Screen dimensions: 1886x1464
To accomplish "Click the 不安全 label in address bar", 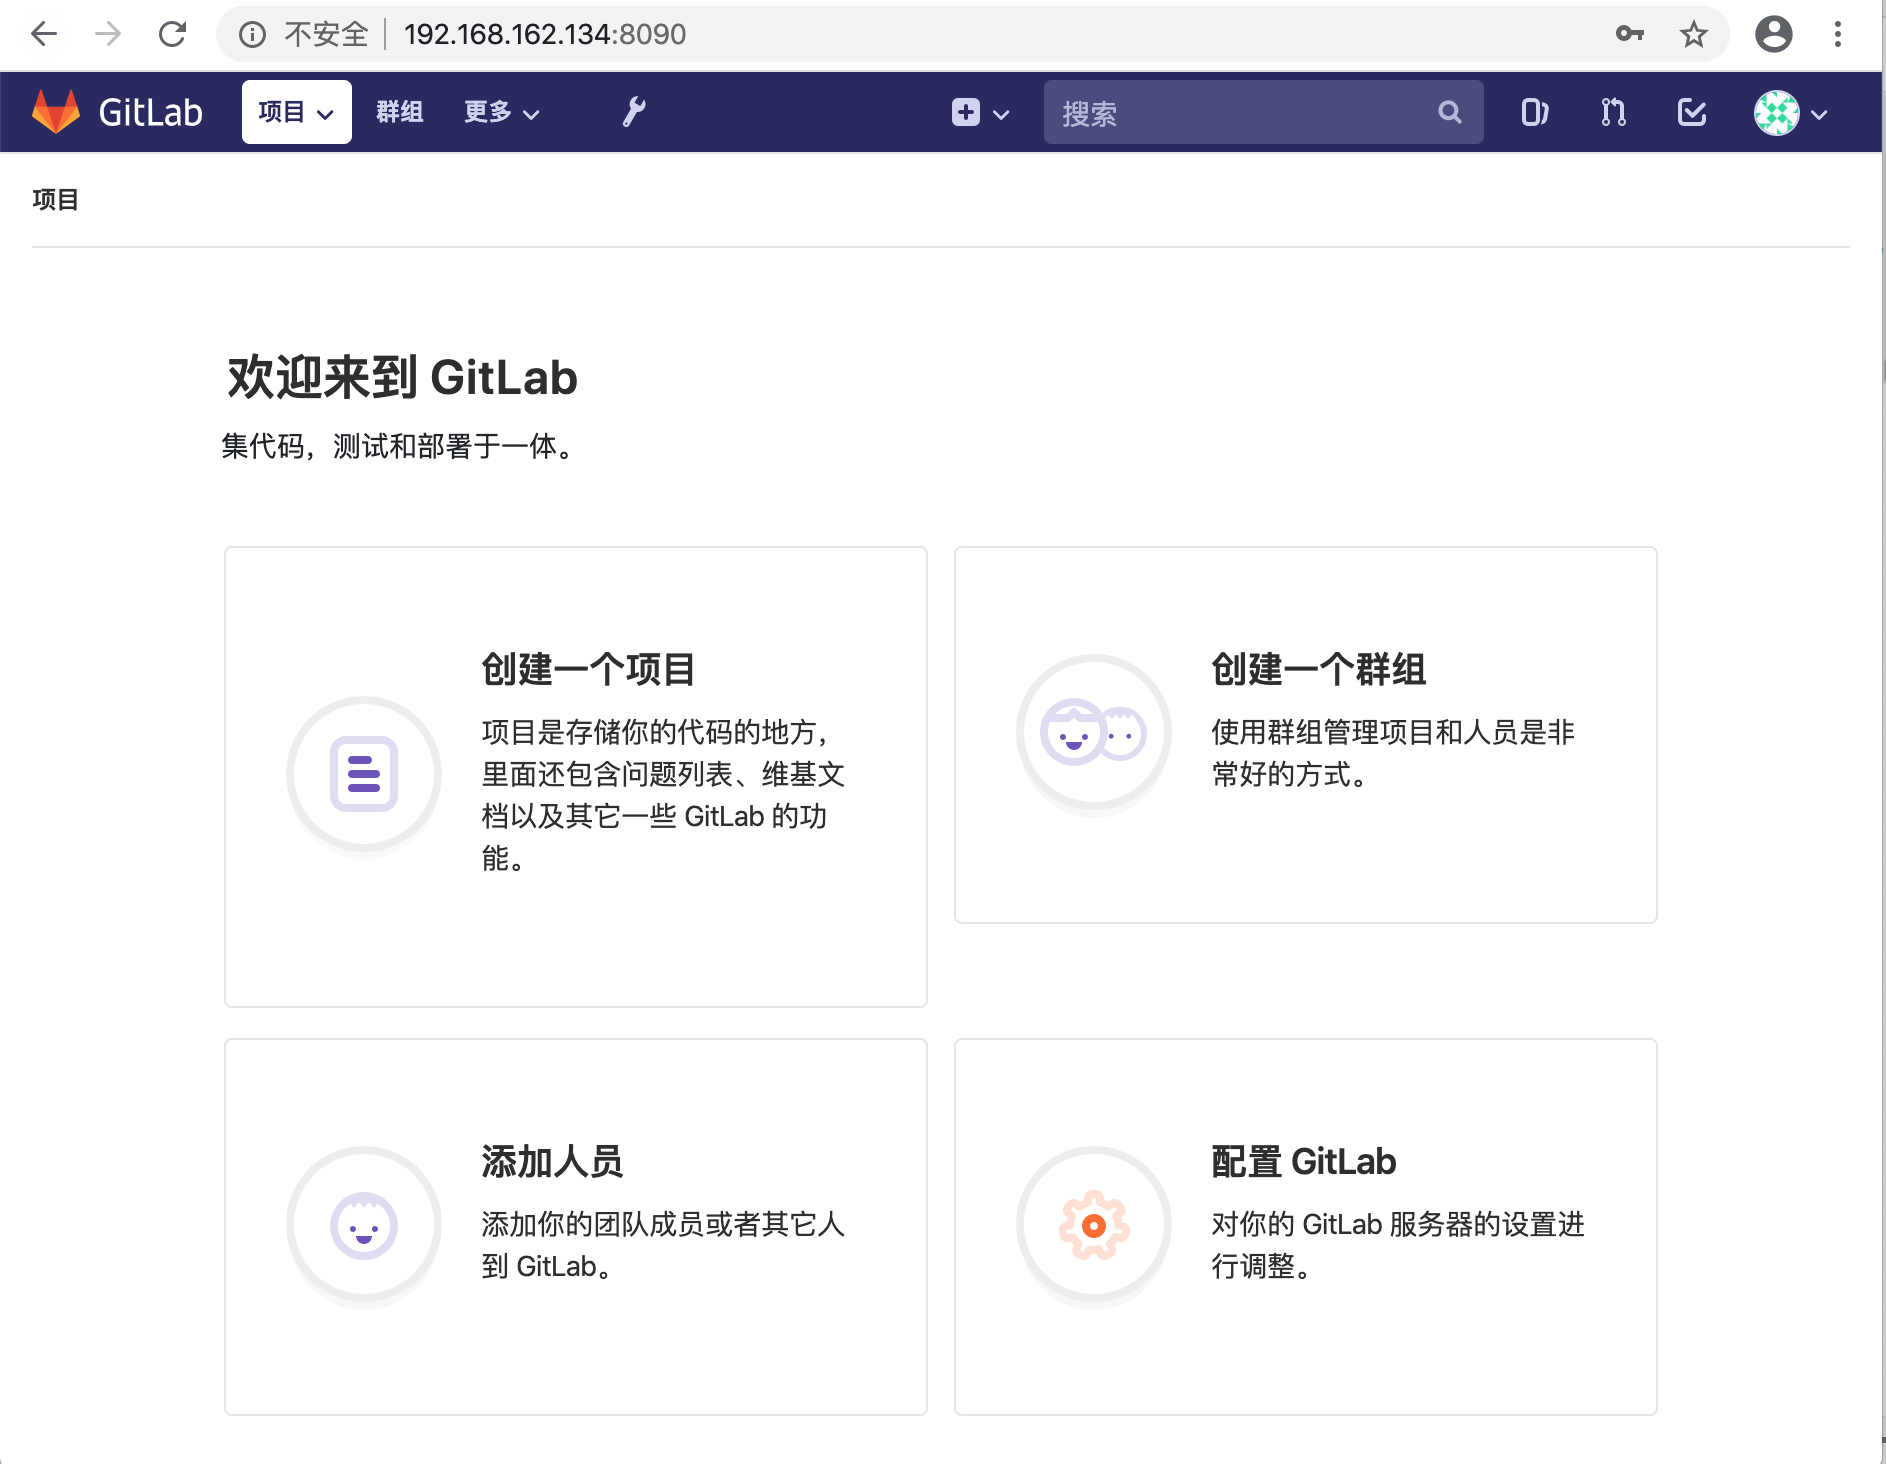I will click(x=327, y=34).
